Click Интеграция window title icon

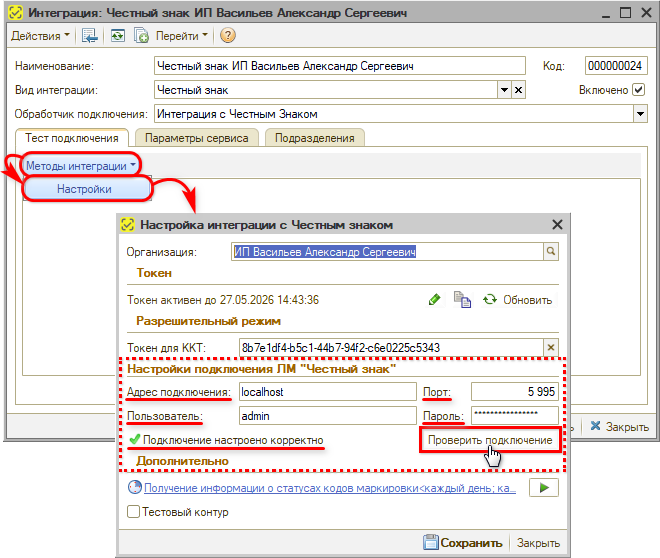click(16, 13)
